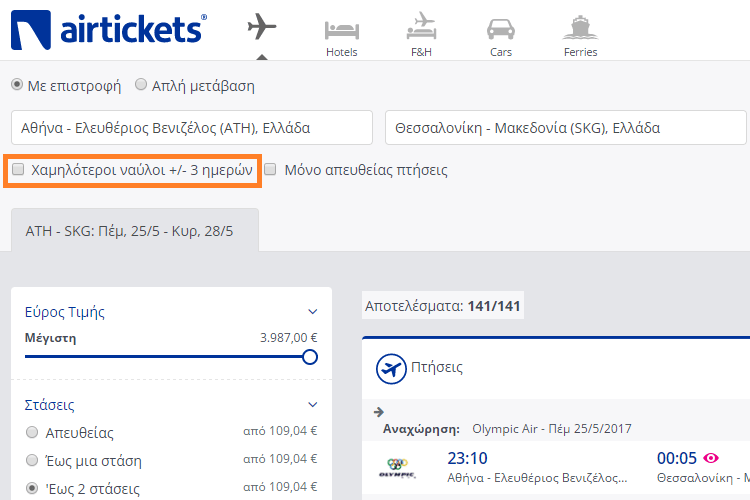Open the Hotels bed icon

(x=342, y=30)
